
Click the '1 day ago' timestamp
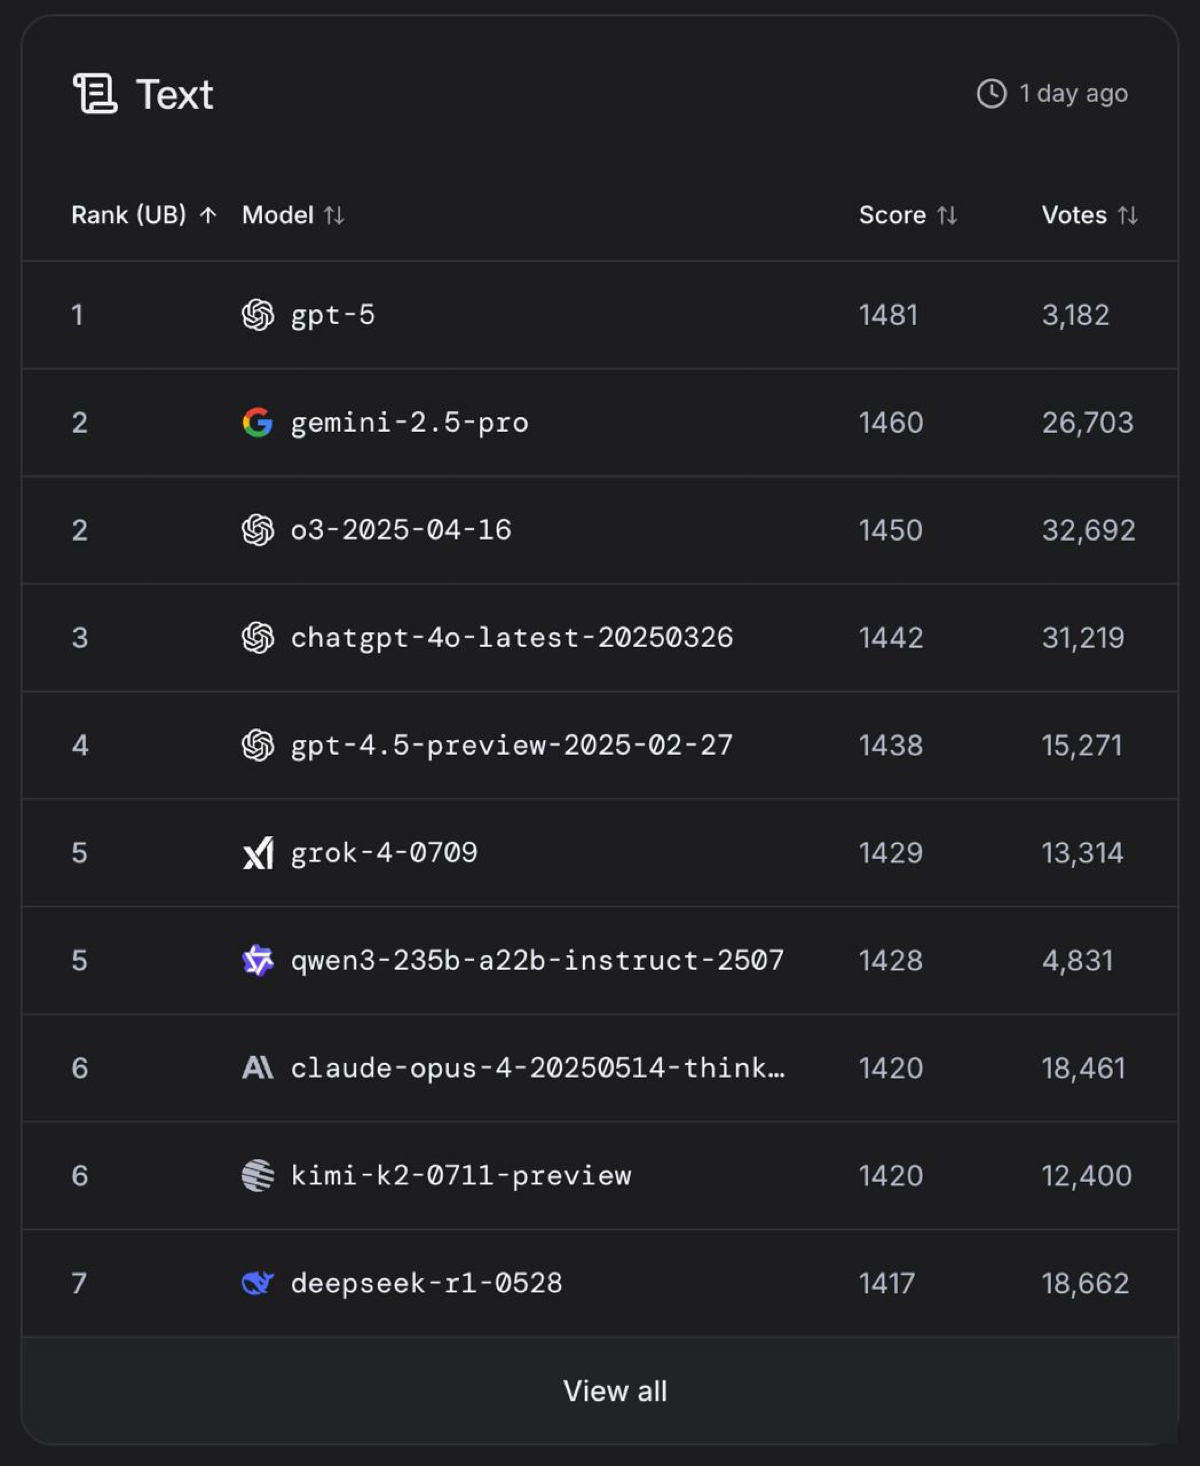click(x=1073, y=94)
